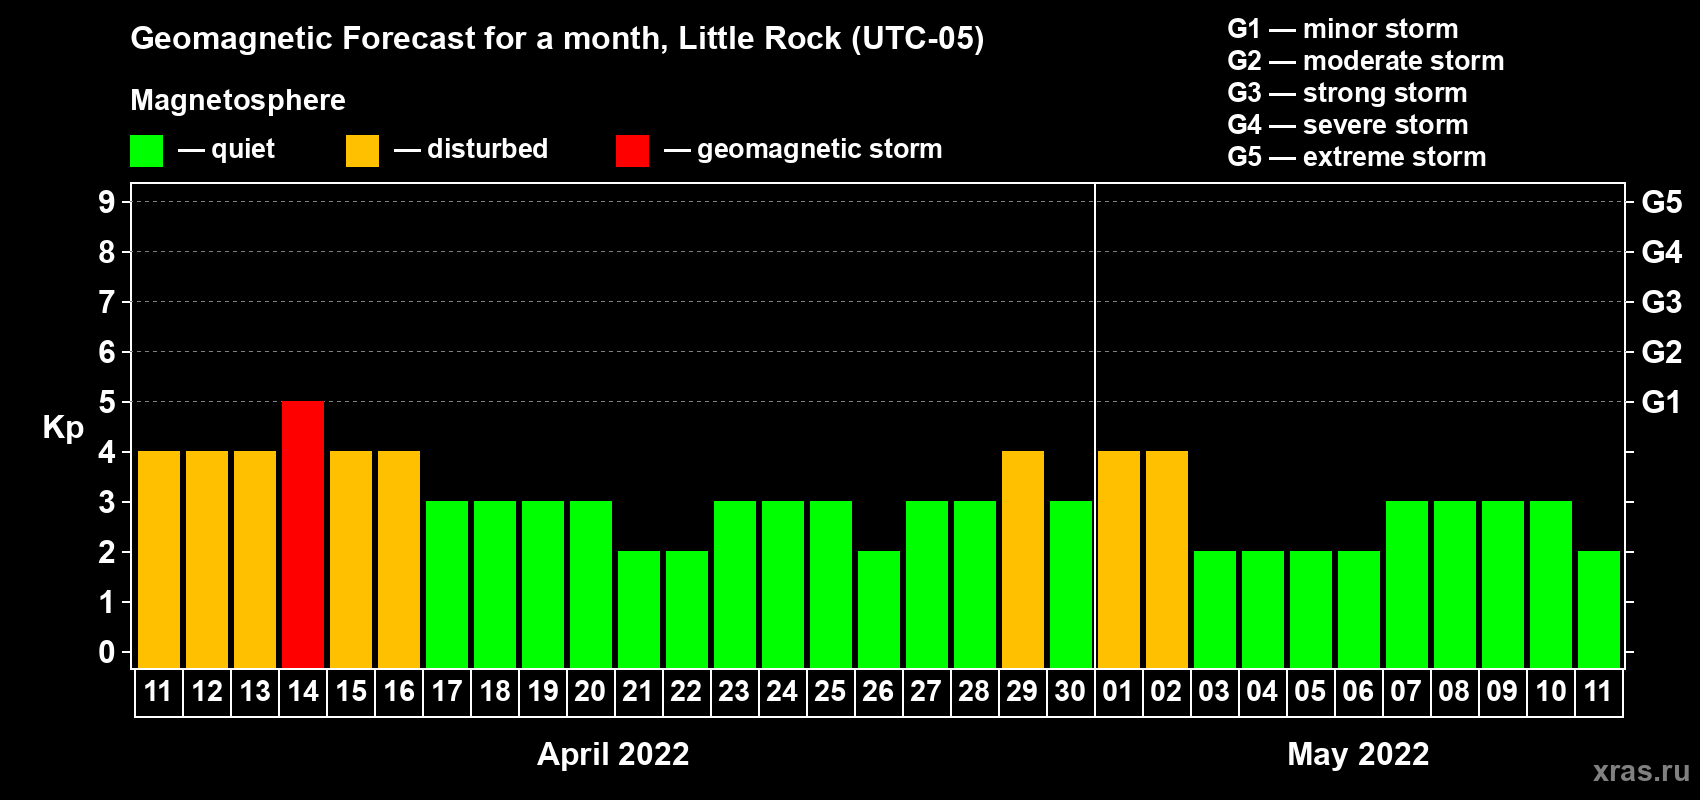Viewport: 1700px width, 800px height.
Task: Click date cell 26 in April
Action: point(879,692)
